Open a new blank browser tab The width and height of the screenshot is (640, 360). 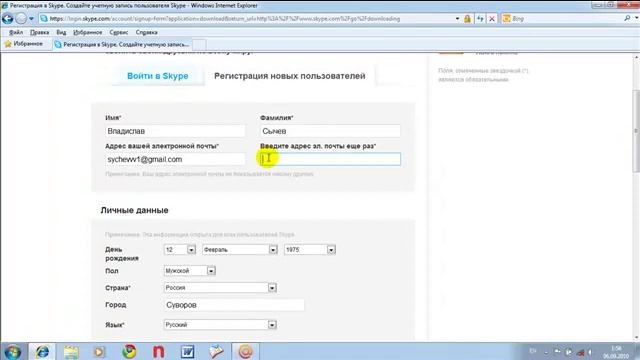click(199, 44)
